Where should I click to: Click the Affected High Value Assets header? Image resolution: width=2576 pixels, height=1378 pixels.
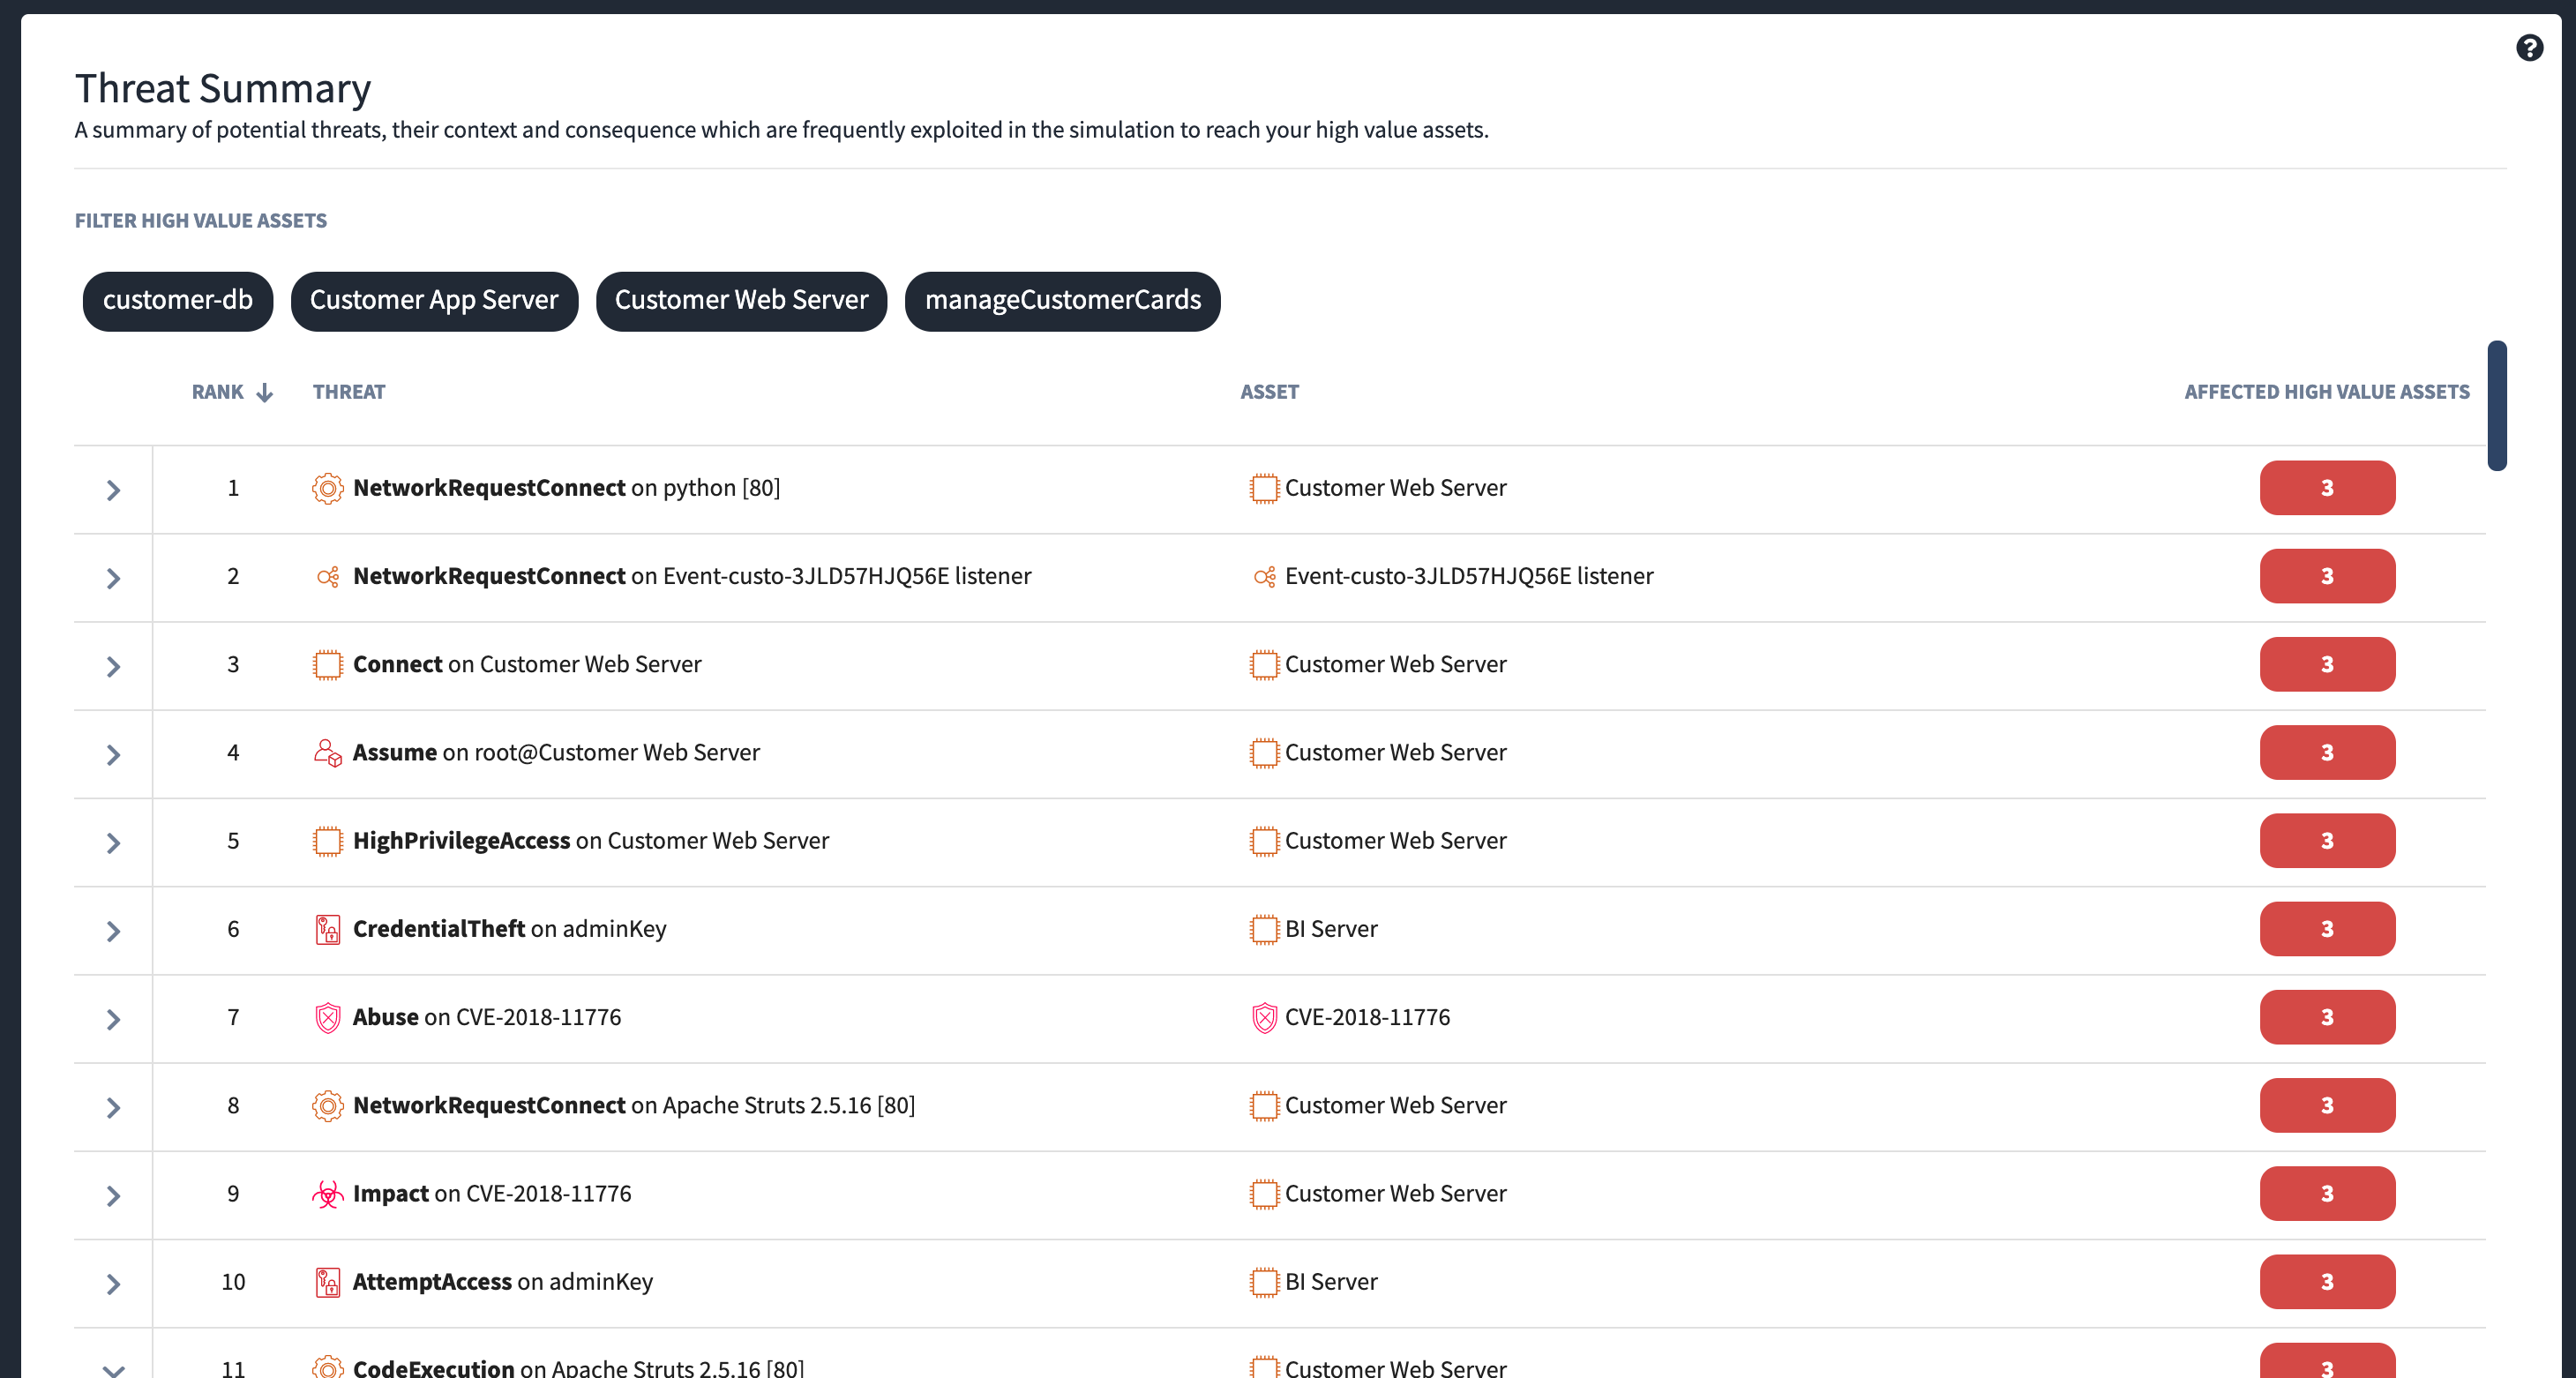(x=2326, y=392)
